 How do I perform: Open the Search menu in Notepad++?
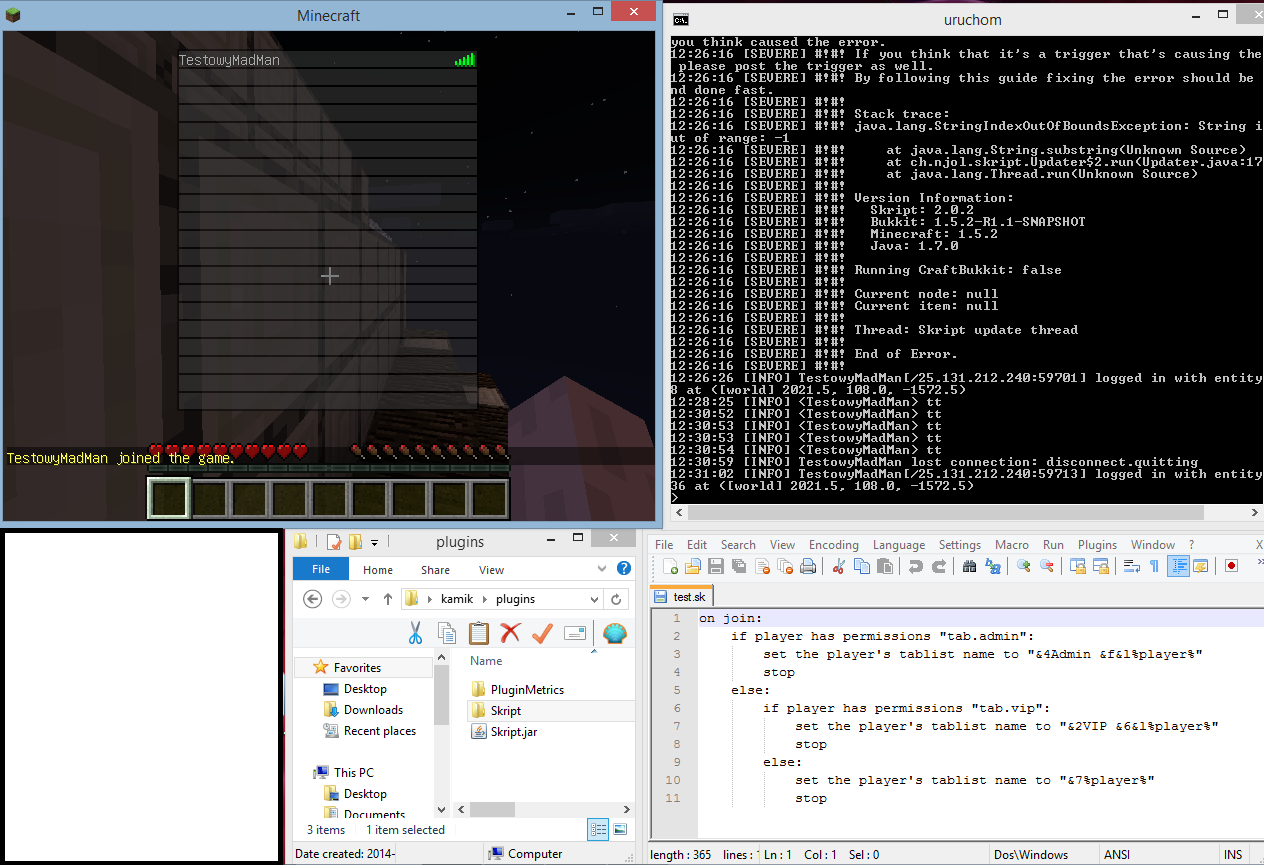[x=738, y=545]
